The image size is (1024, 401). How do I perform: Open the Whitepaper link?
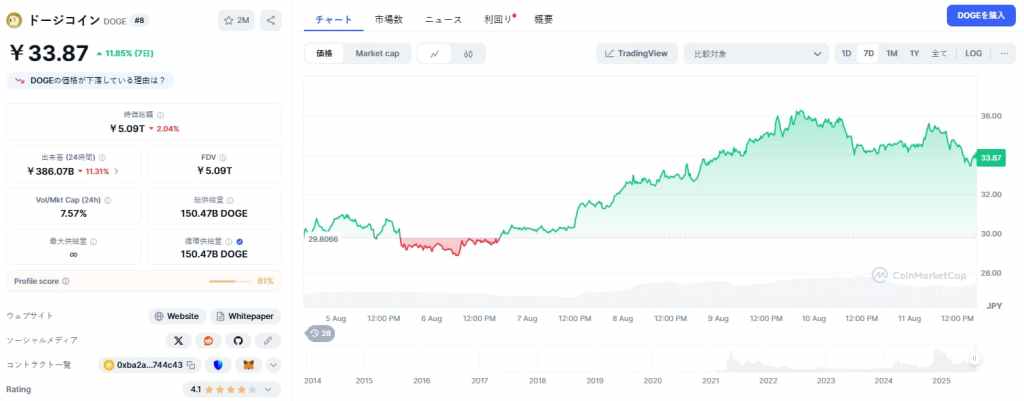245,316
